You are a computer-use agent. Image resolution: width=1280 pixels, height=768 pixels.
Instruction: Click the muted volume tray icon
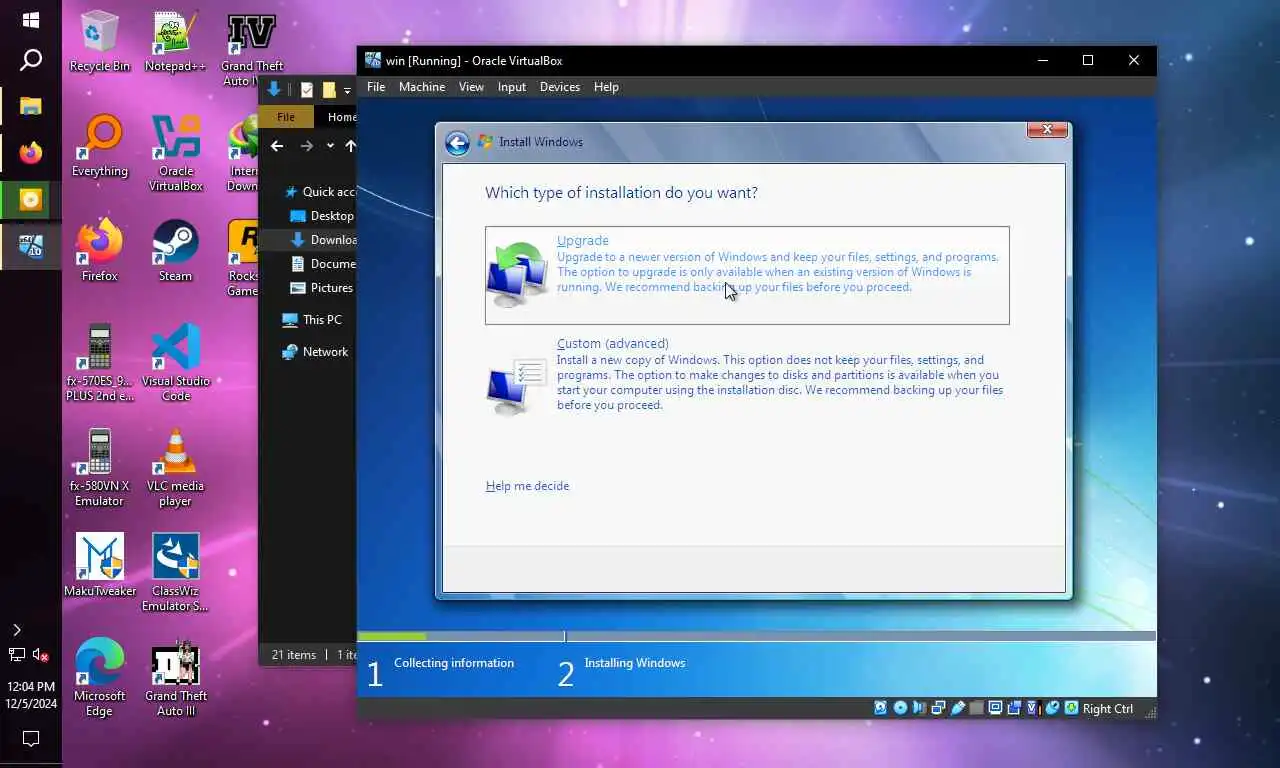pos(41,655)
